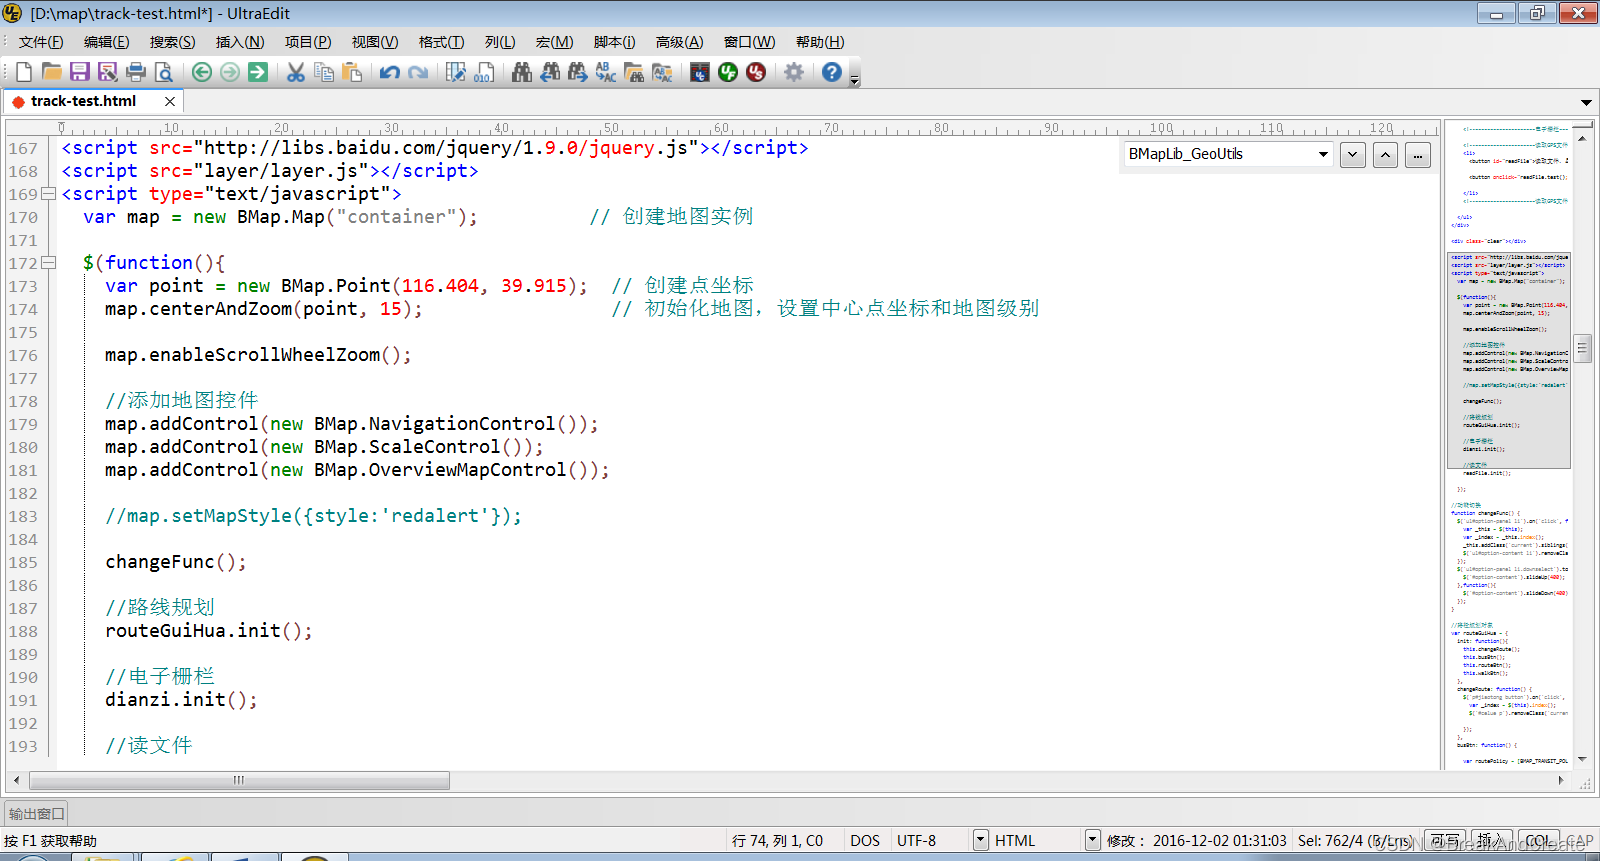1600x861 pixels.
Task: Toggle the 可写 read/write status button
Action: click(x=1444, y=840)
